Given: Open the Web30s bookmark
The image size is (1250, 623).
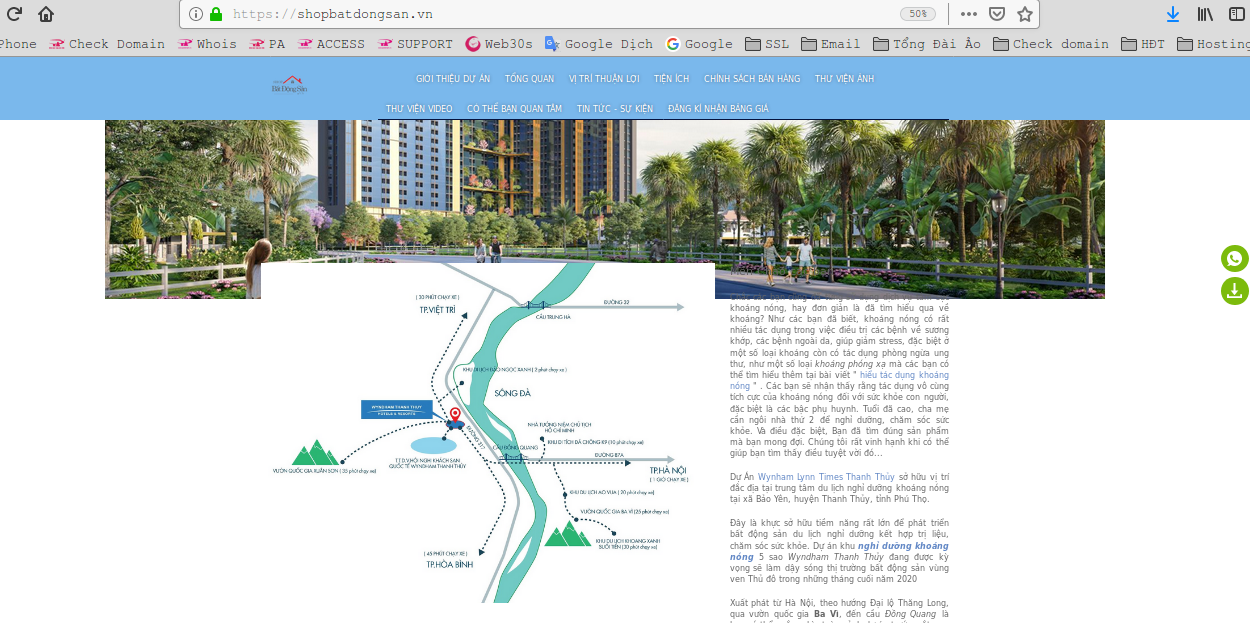Looking at the screenshot, I should (x=499, y=44).
